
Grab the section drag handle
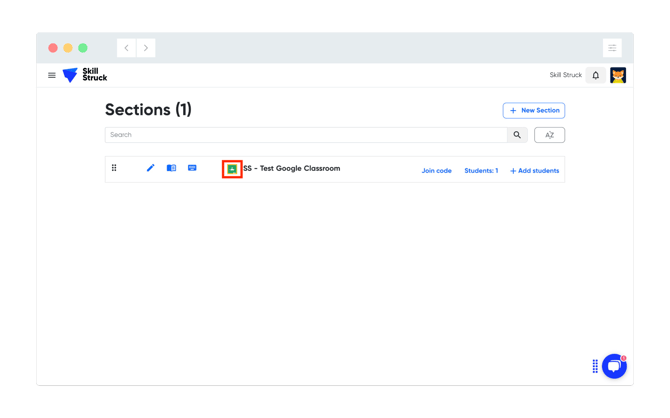[x=114, y=168]
